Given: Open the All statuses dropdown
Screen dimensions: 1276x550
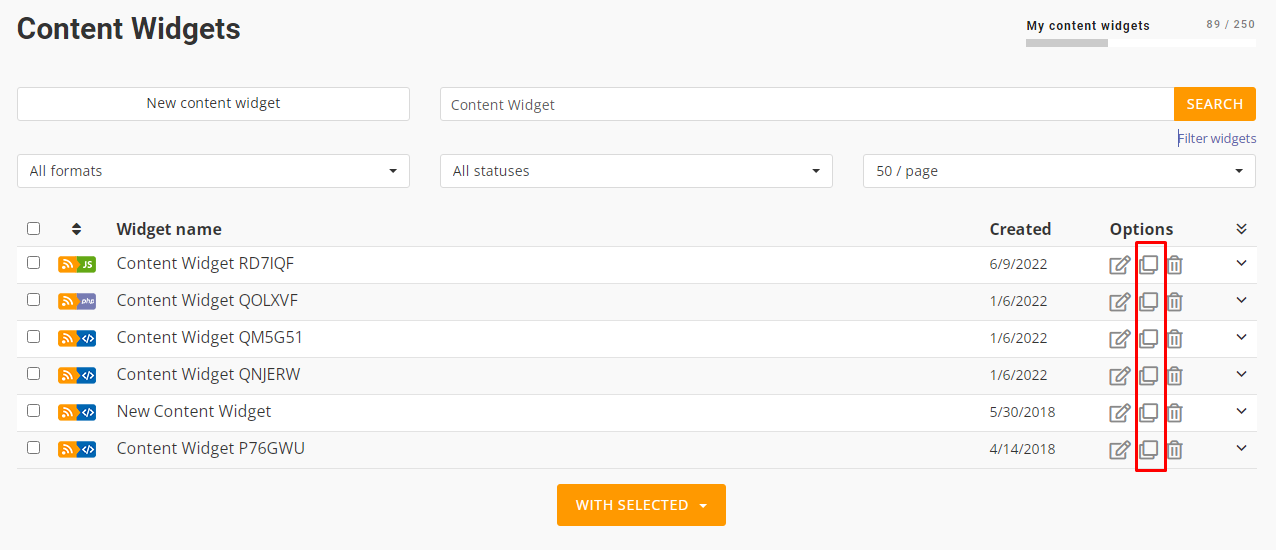Looking at the screenshot, I should pos(636,171).
